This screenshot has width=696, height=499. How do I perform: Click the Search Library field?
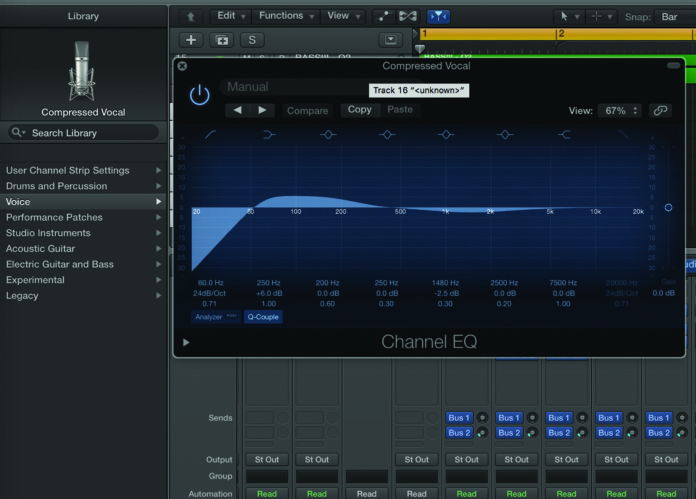(x=83, y=133)
